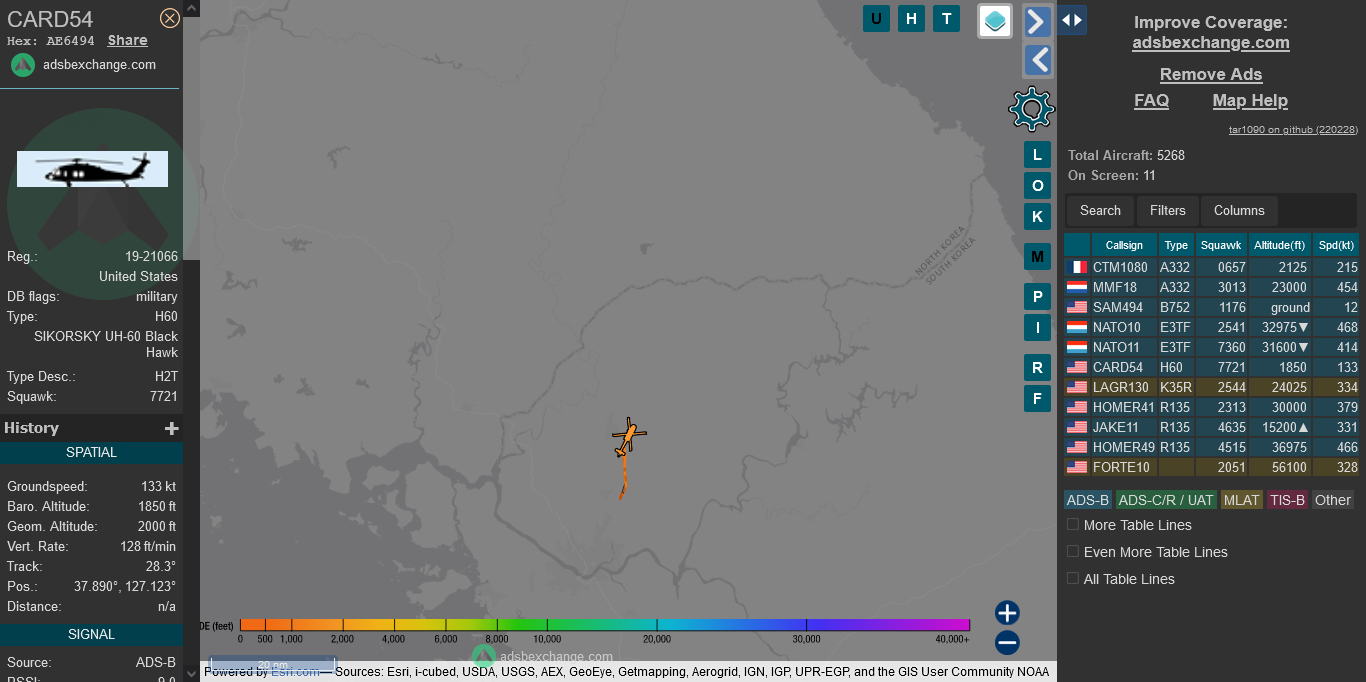Image resolution: width=1366 pixels, height=682 pixels.
Task: Open the Esri.com attribution link
Action: [x=295, y=672]
